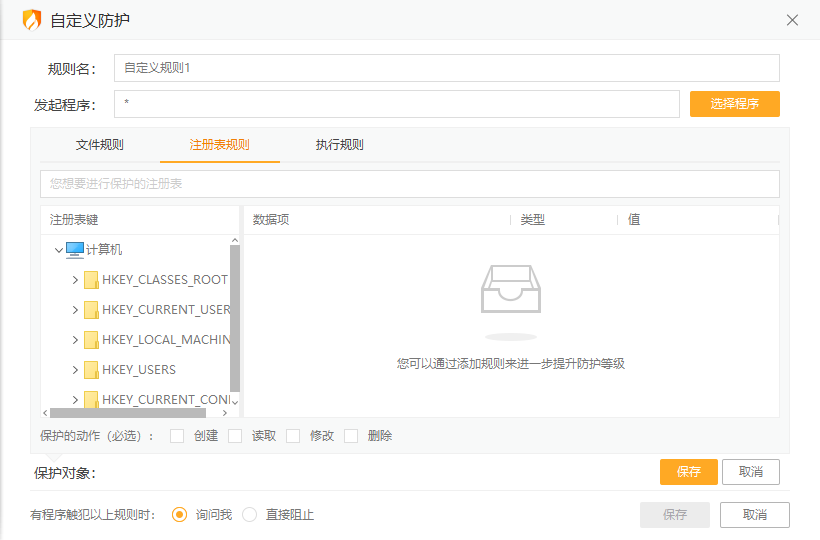Tick the 删除 action checkbox
820x540 pixels.
(x=351, y=436)
